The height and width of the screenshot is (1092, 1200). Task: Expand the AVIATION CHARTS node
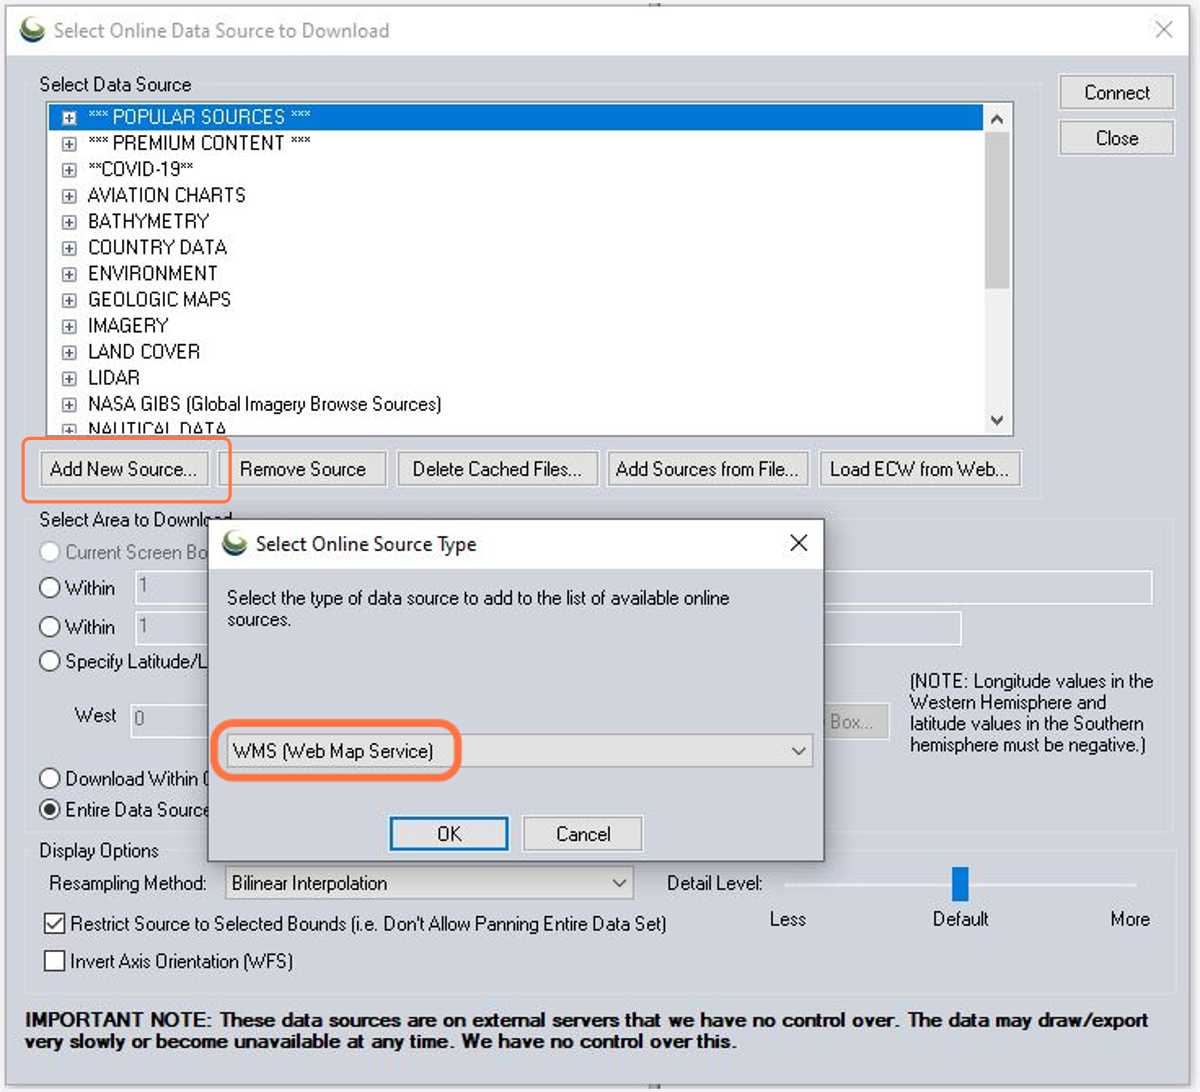pyautogui.click(x=69, y=196)
